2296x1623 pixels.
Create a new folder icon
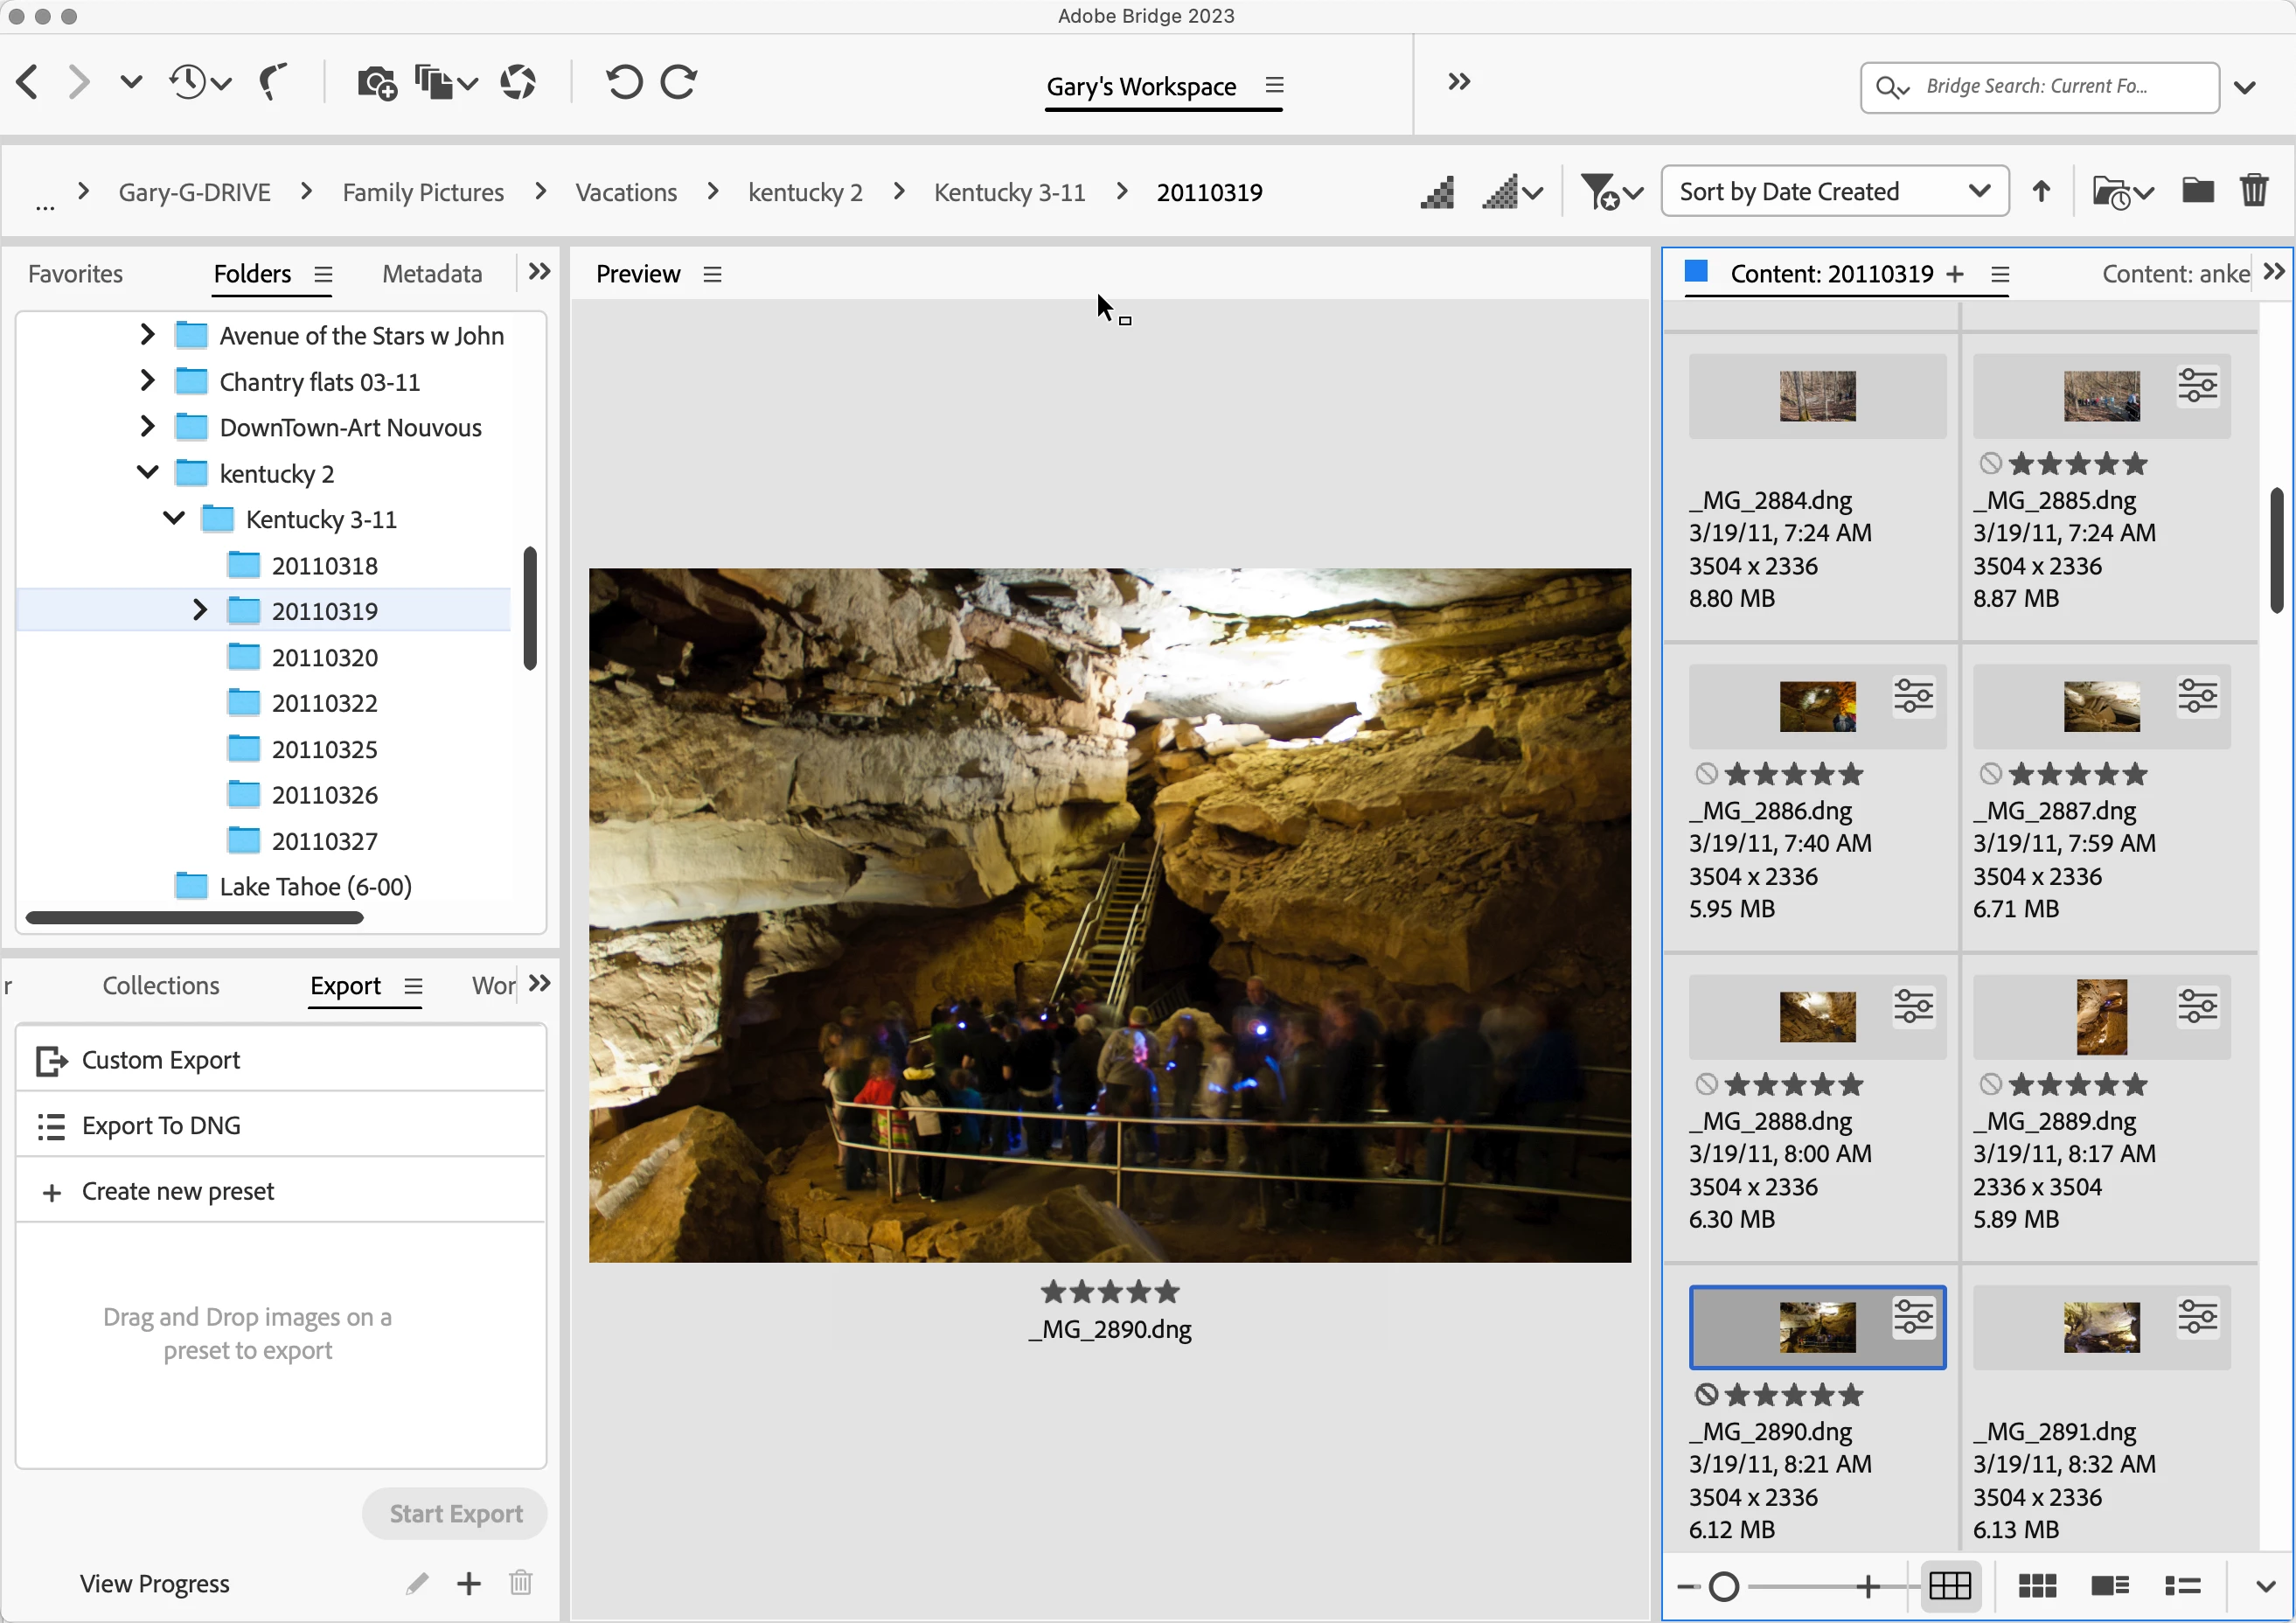click(2197, 190)
